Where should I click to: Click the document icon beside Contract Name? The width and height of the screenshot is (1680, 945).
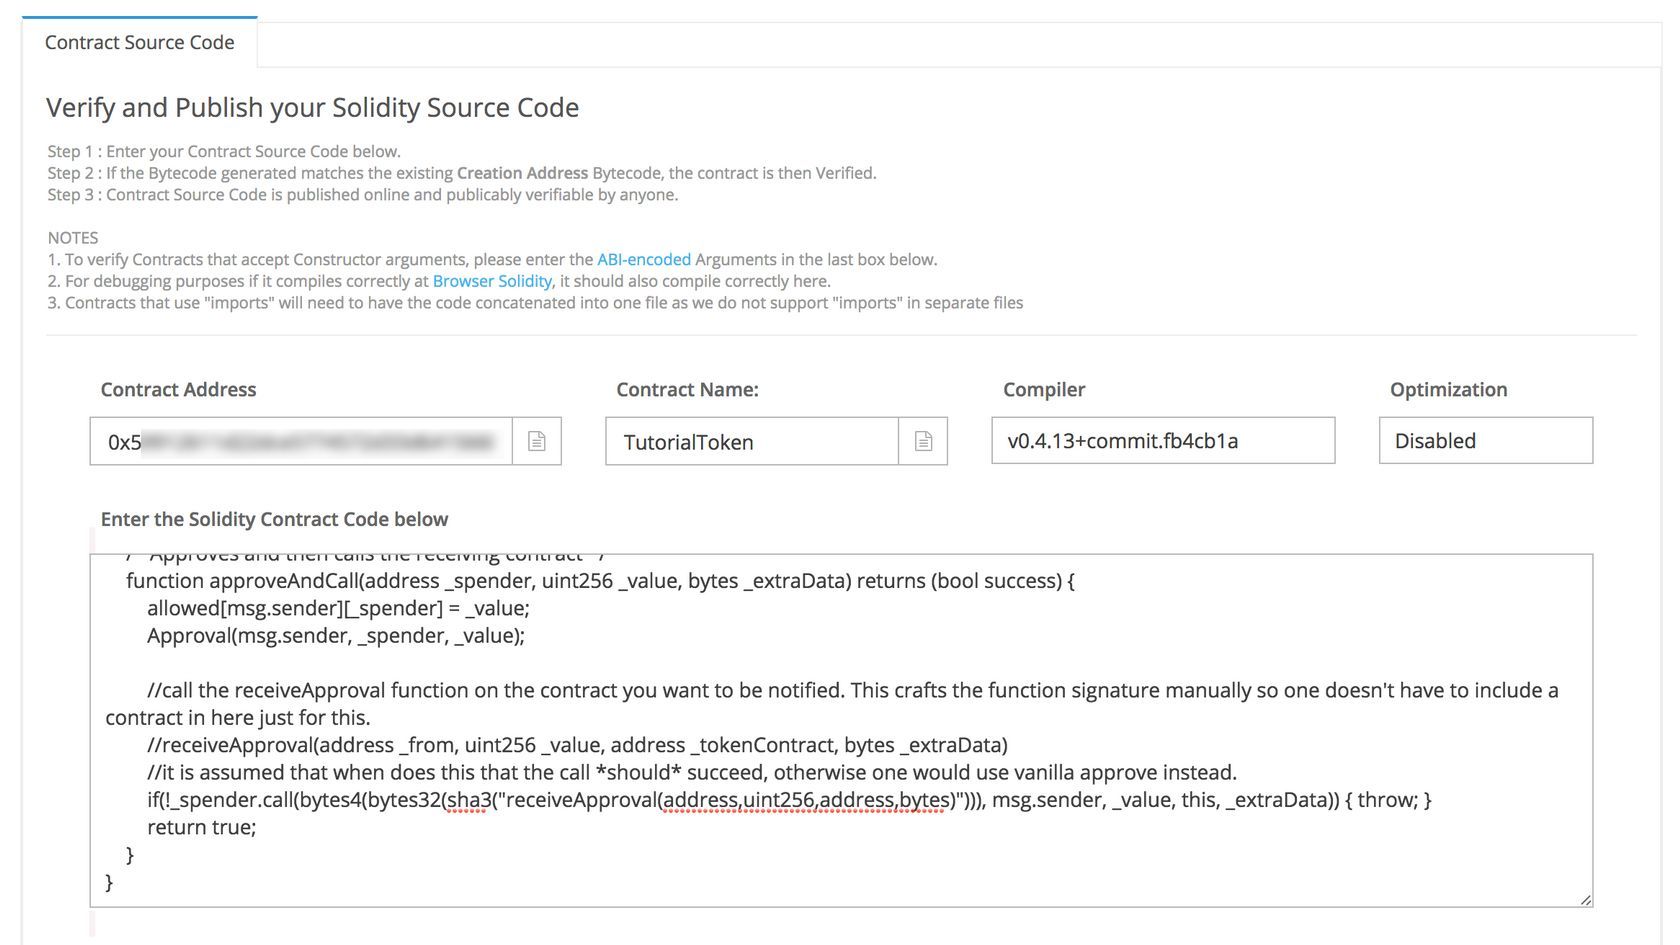[x=922, y=441]
